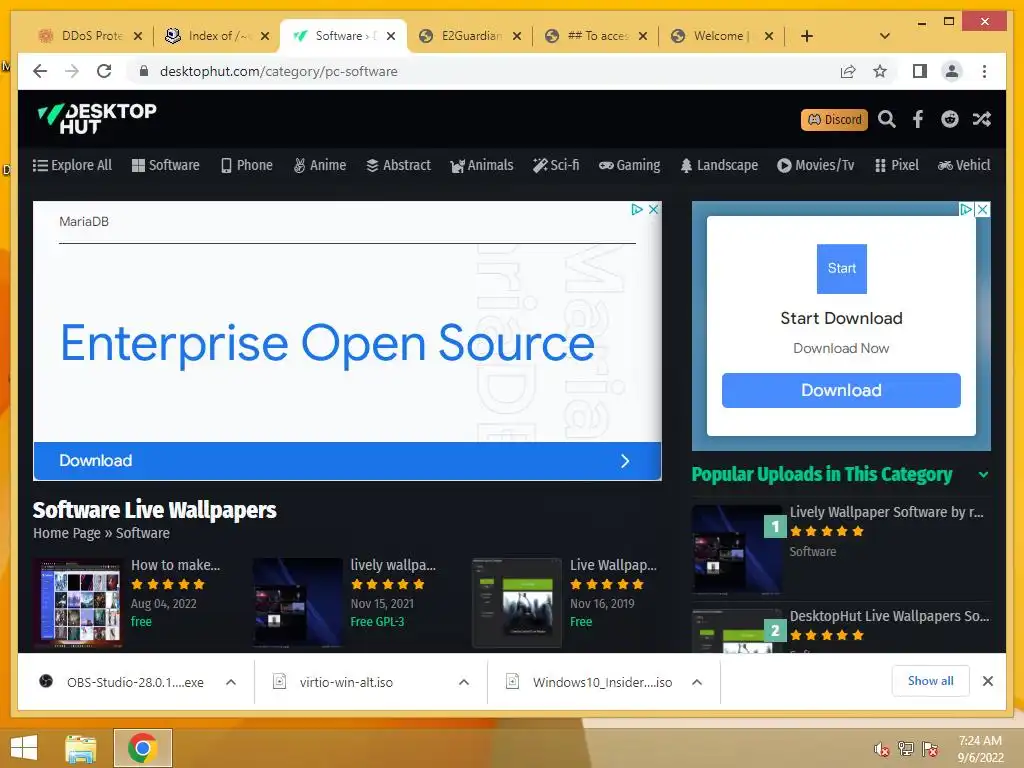1024x768 pixels.
Task: Expand Windows10_Insider iso download options chevron
Action: pyautogui.click(x=697, y=682)
